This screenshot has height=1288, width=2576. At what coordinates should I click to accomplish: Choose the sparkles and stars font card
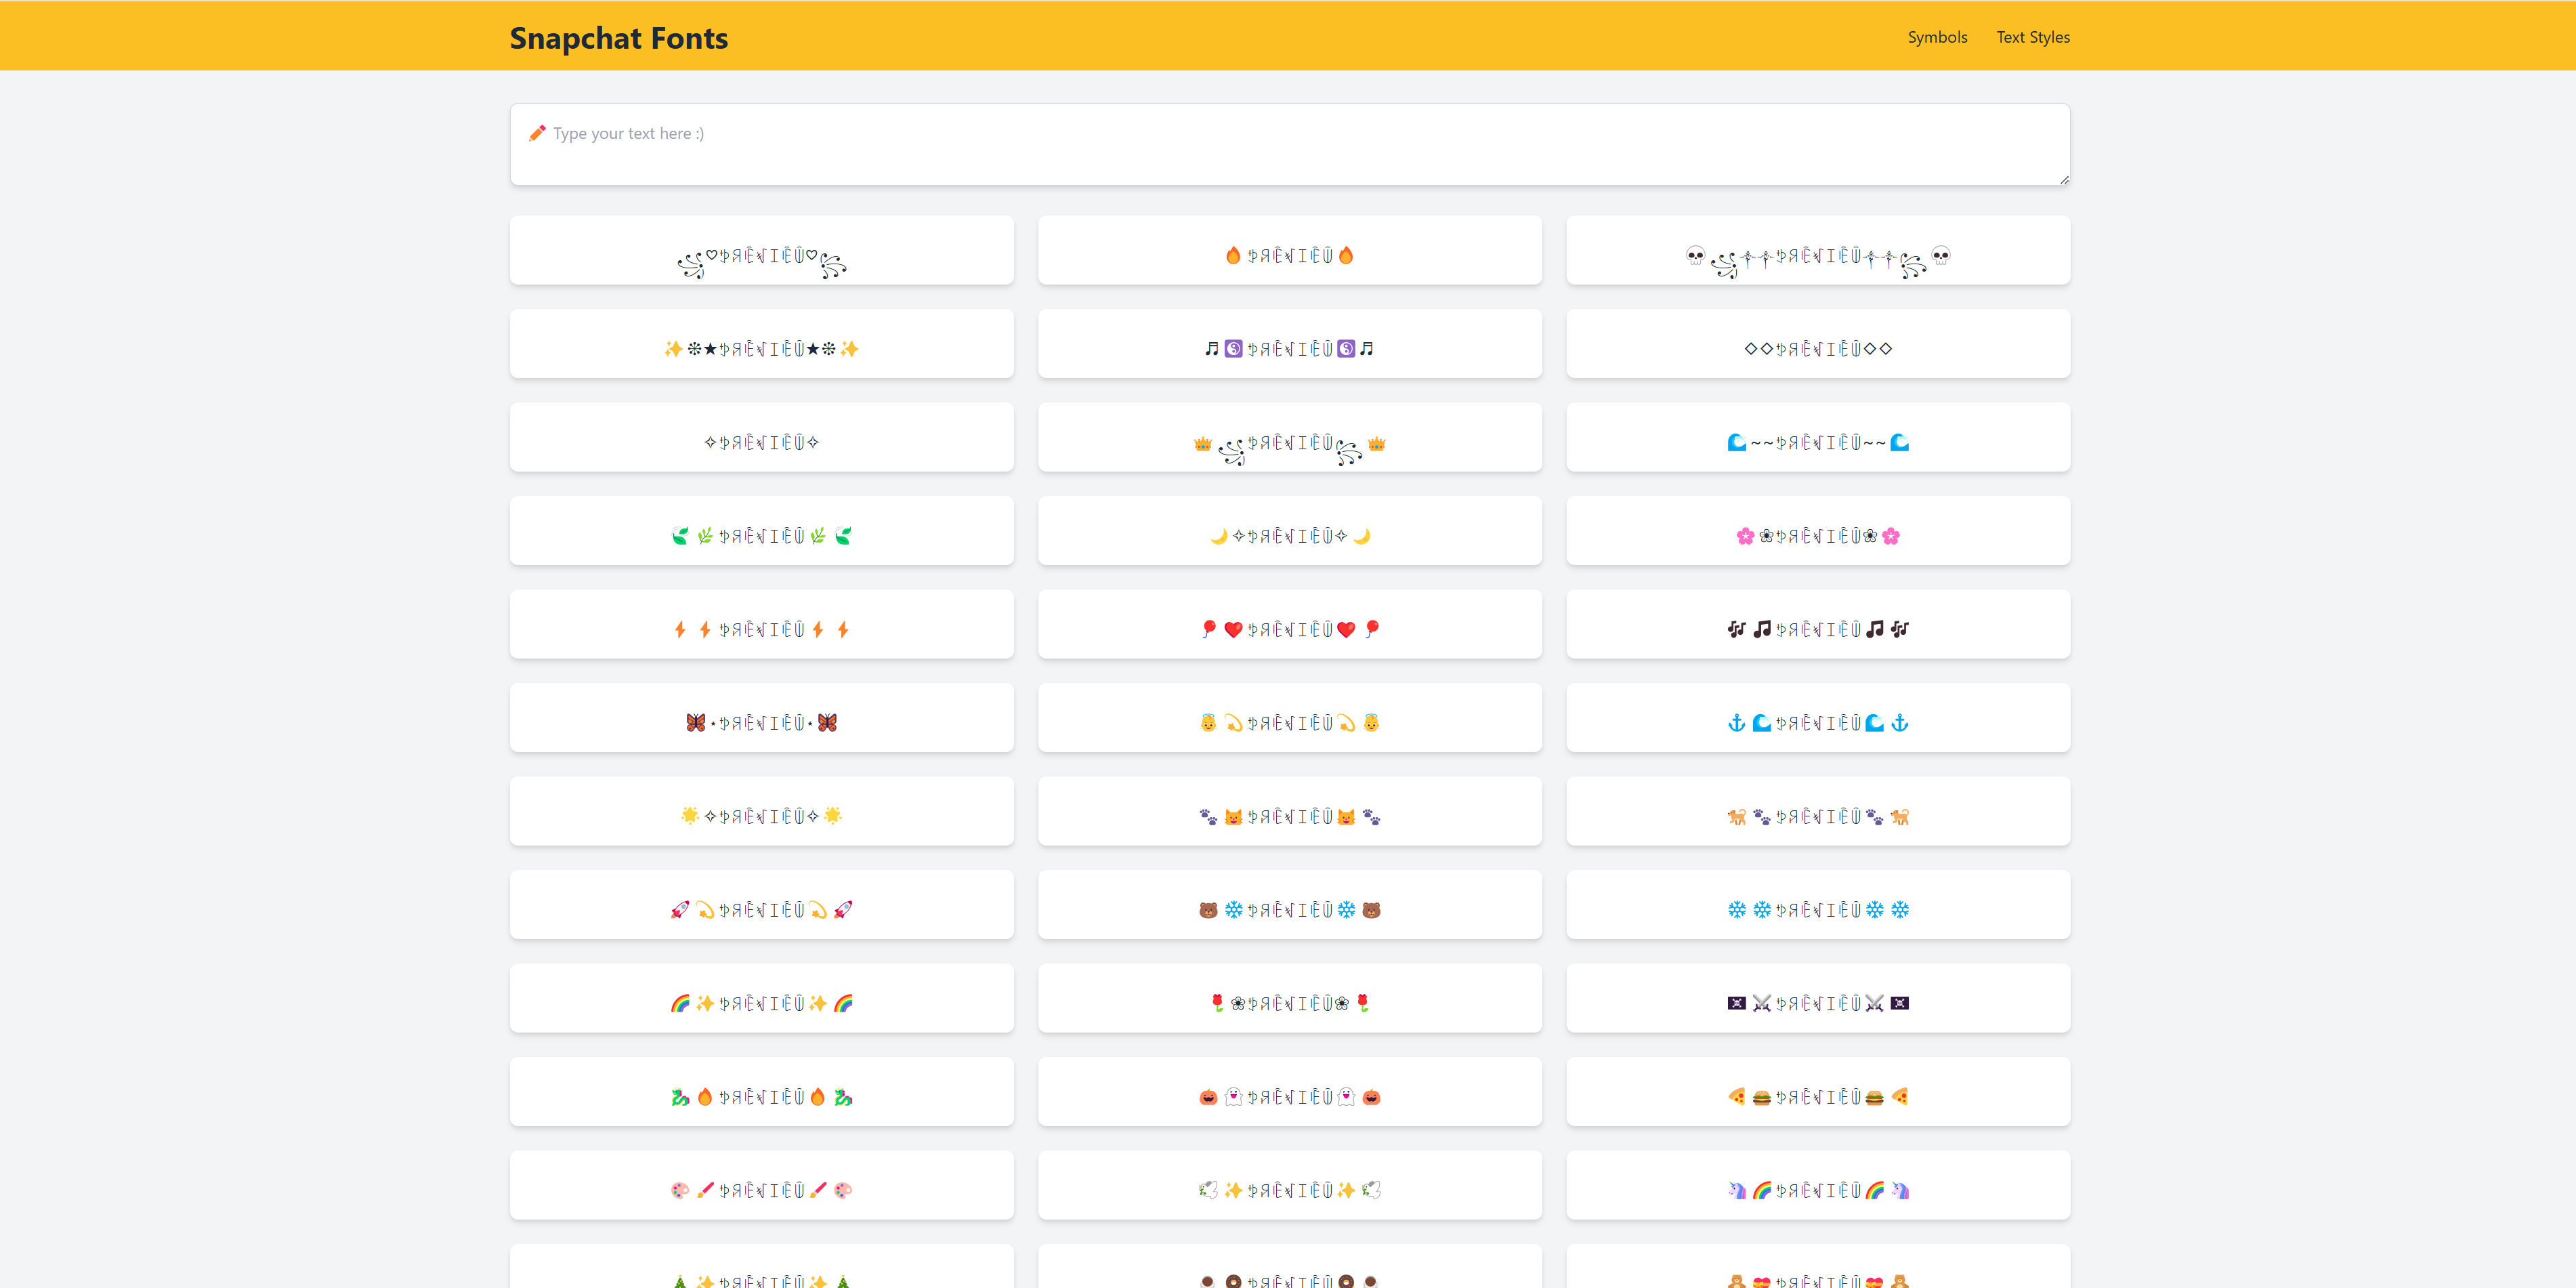point(762,343)
